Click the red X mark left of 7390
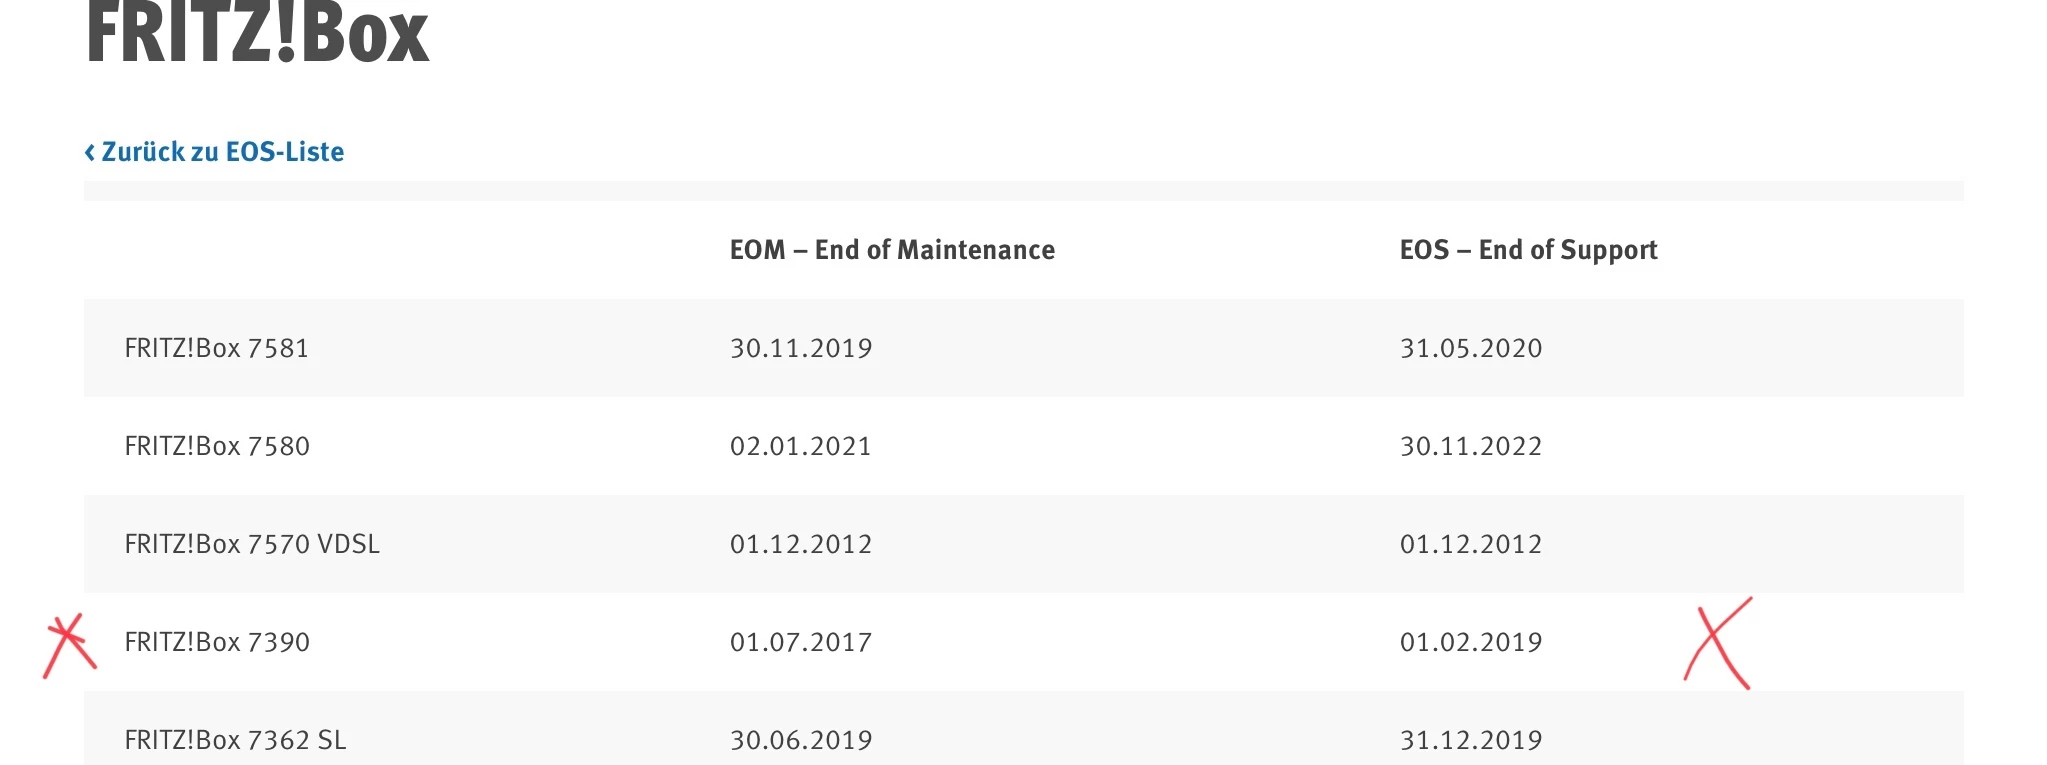2047x765 pixels. point(69,644)
